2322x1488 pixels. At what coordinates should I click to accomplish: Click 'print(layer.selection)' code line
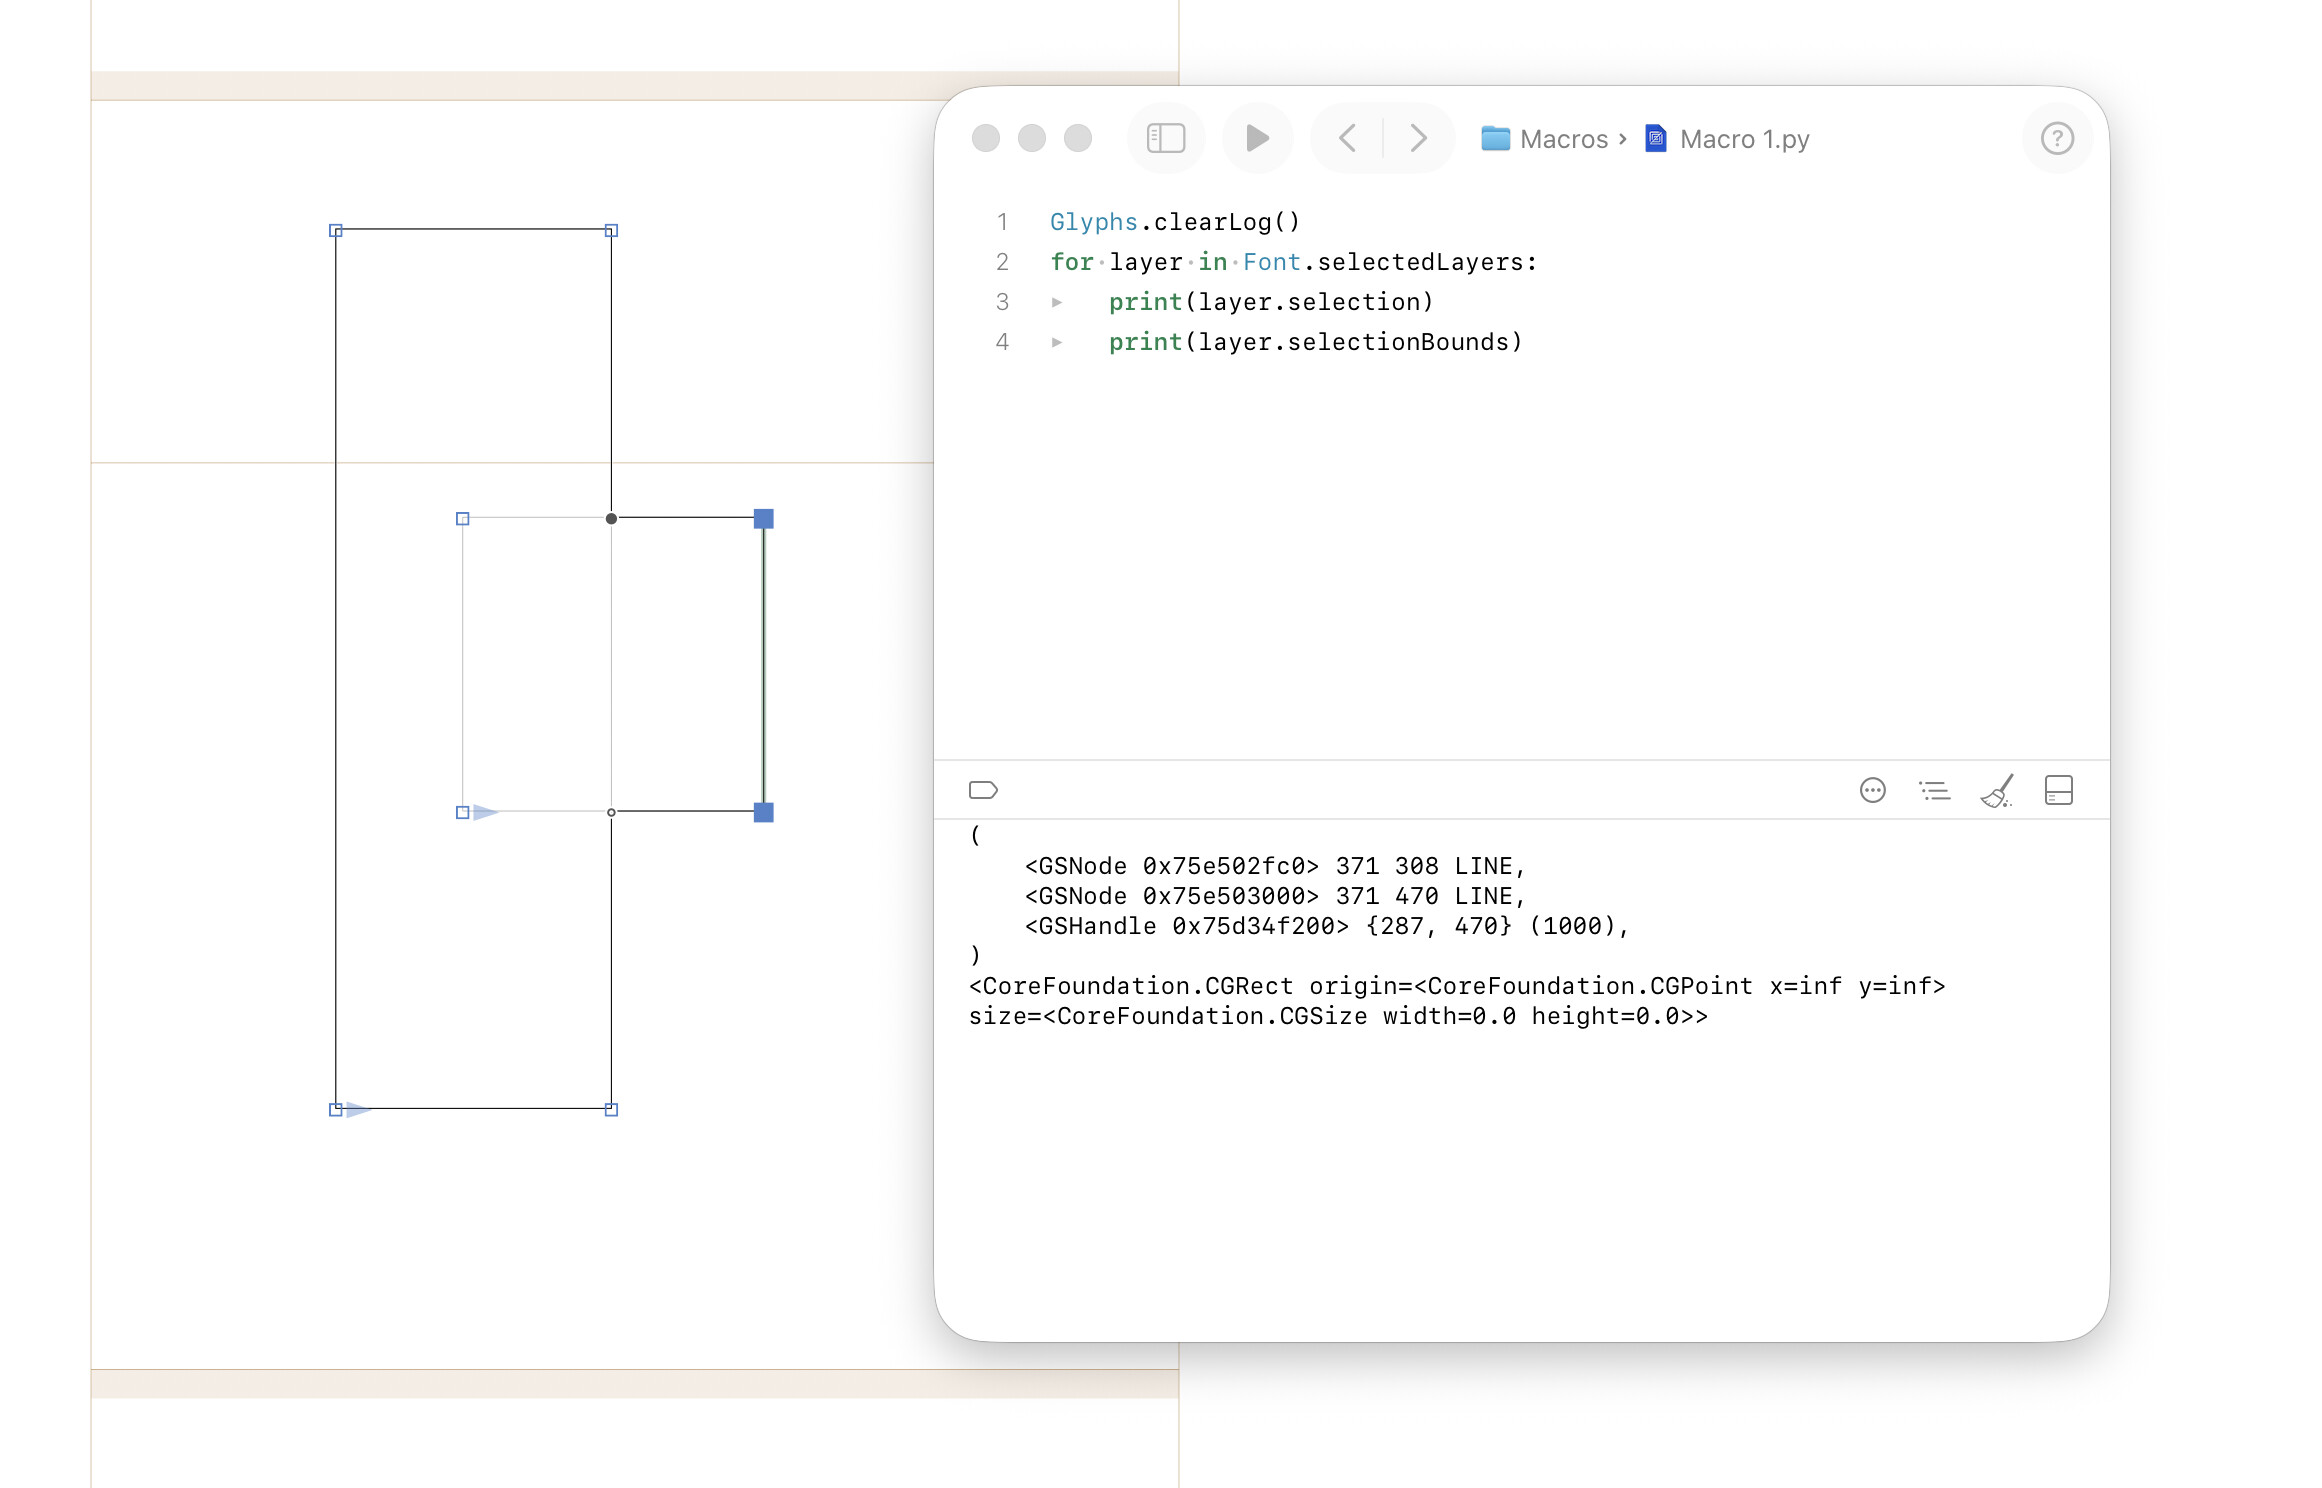[x=1271, y=302]
